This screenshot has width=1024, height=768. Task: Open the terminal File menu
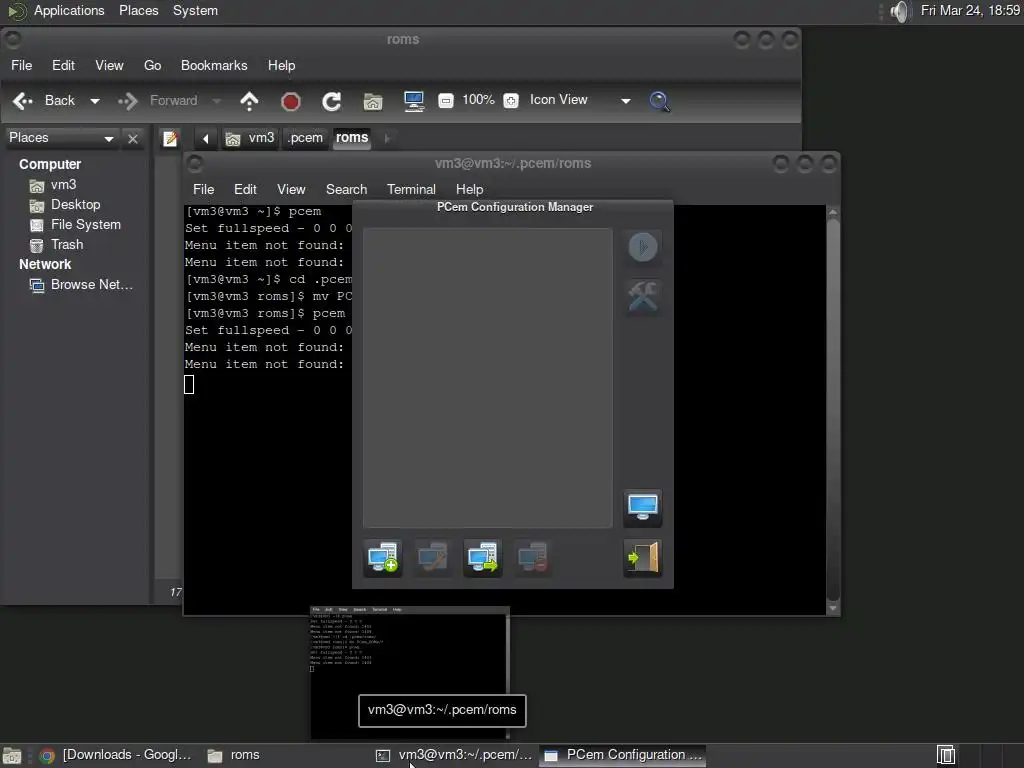(203, 189)
